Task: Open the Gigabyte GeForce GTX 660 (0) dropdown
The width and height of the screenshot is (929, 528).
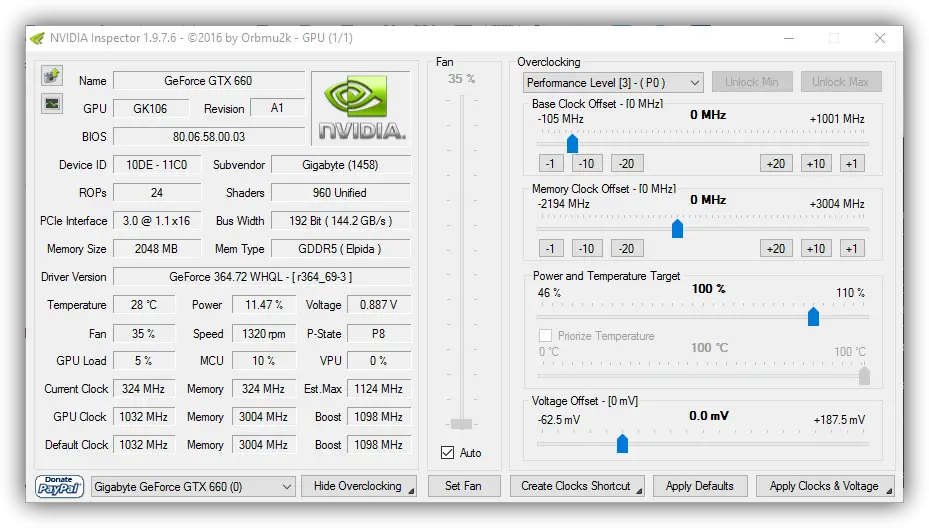Action: pyautogui.click(x=193, y=487)
